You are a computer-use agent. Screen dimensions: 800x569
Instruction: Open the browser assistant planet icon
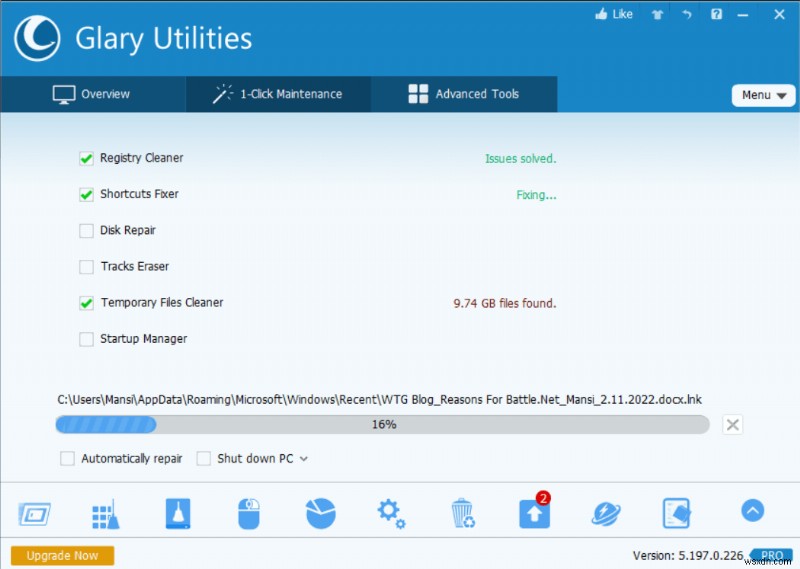point(606,513)
